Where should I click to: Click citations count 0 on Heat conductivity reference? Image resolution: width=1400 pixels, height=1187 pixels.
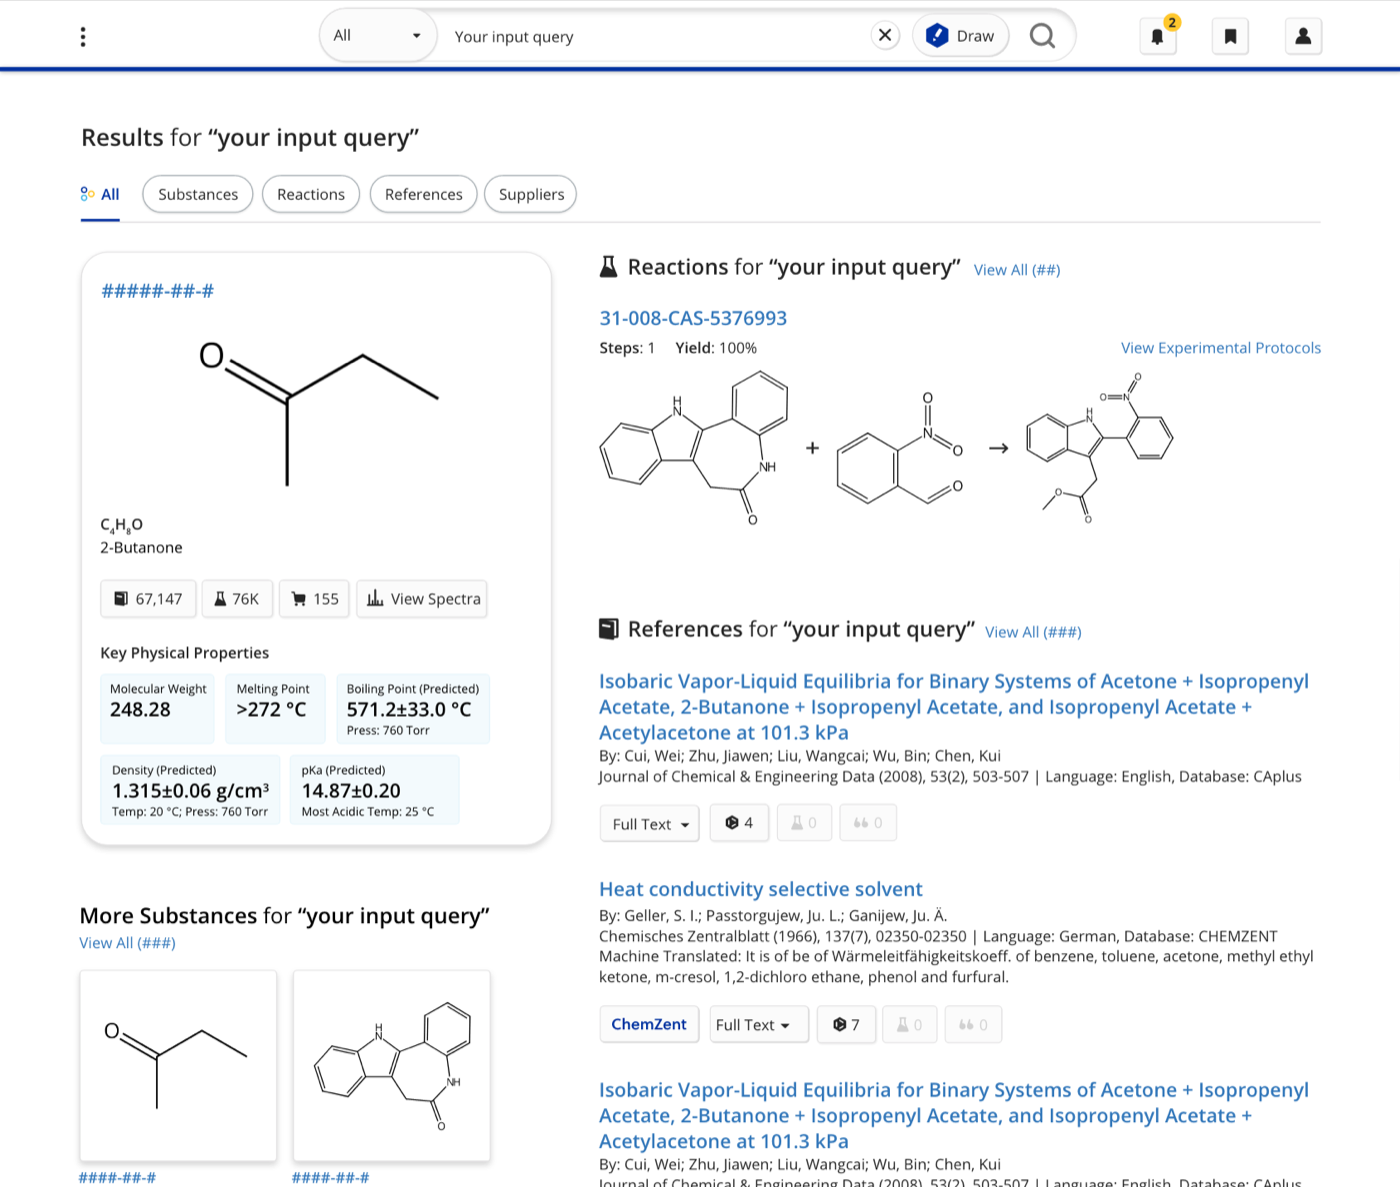coord(973,1024)
